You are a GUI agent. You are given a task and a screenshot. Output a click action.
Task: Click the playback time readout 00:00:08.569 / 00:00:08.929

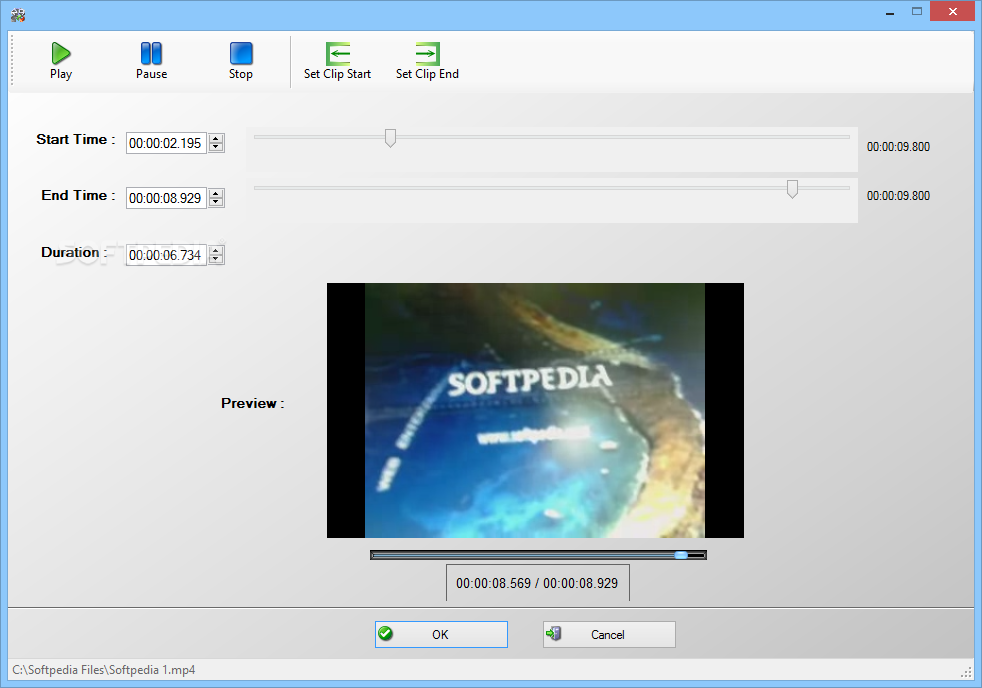pyautogui.click(x=537, y=583)
